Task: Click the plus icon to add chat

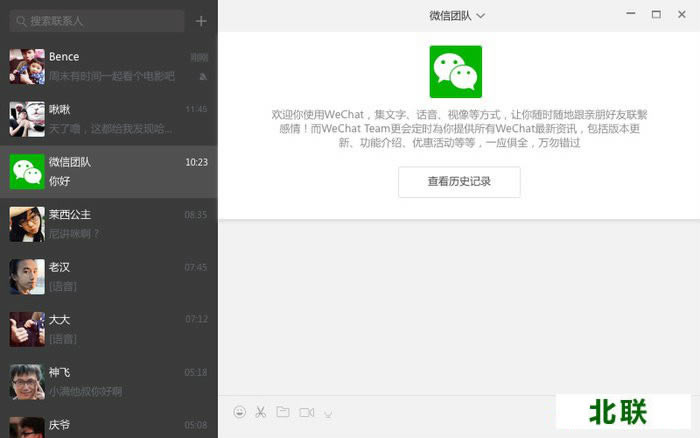Action: (201, 20)
